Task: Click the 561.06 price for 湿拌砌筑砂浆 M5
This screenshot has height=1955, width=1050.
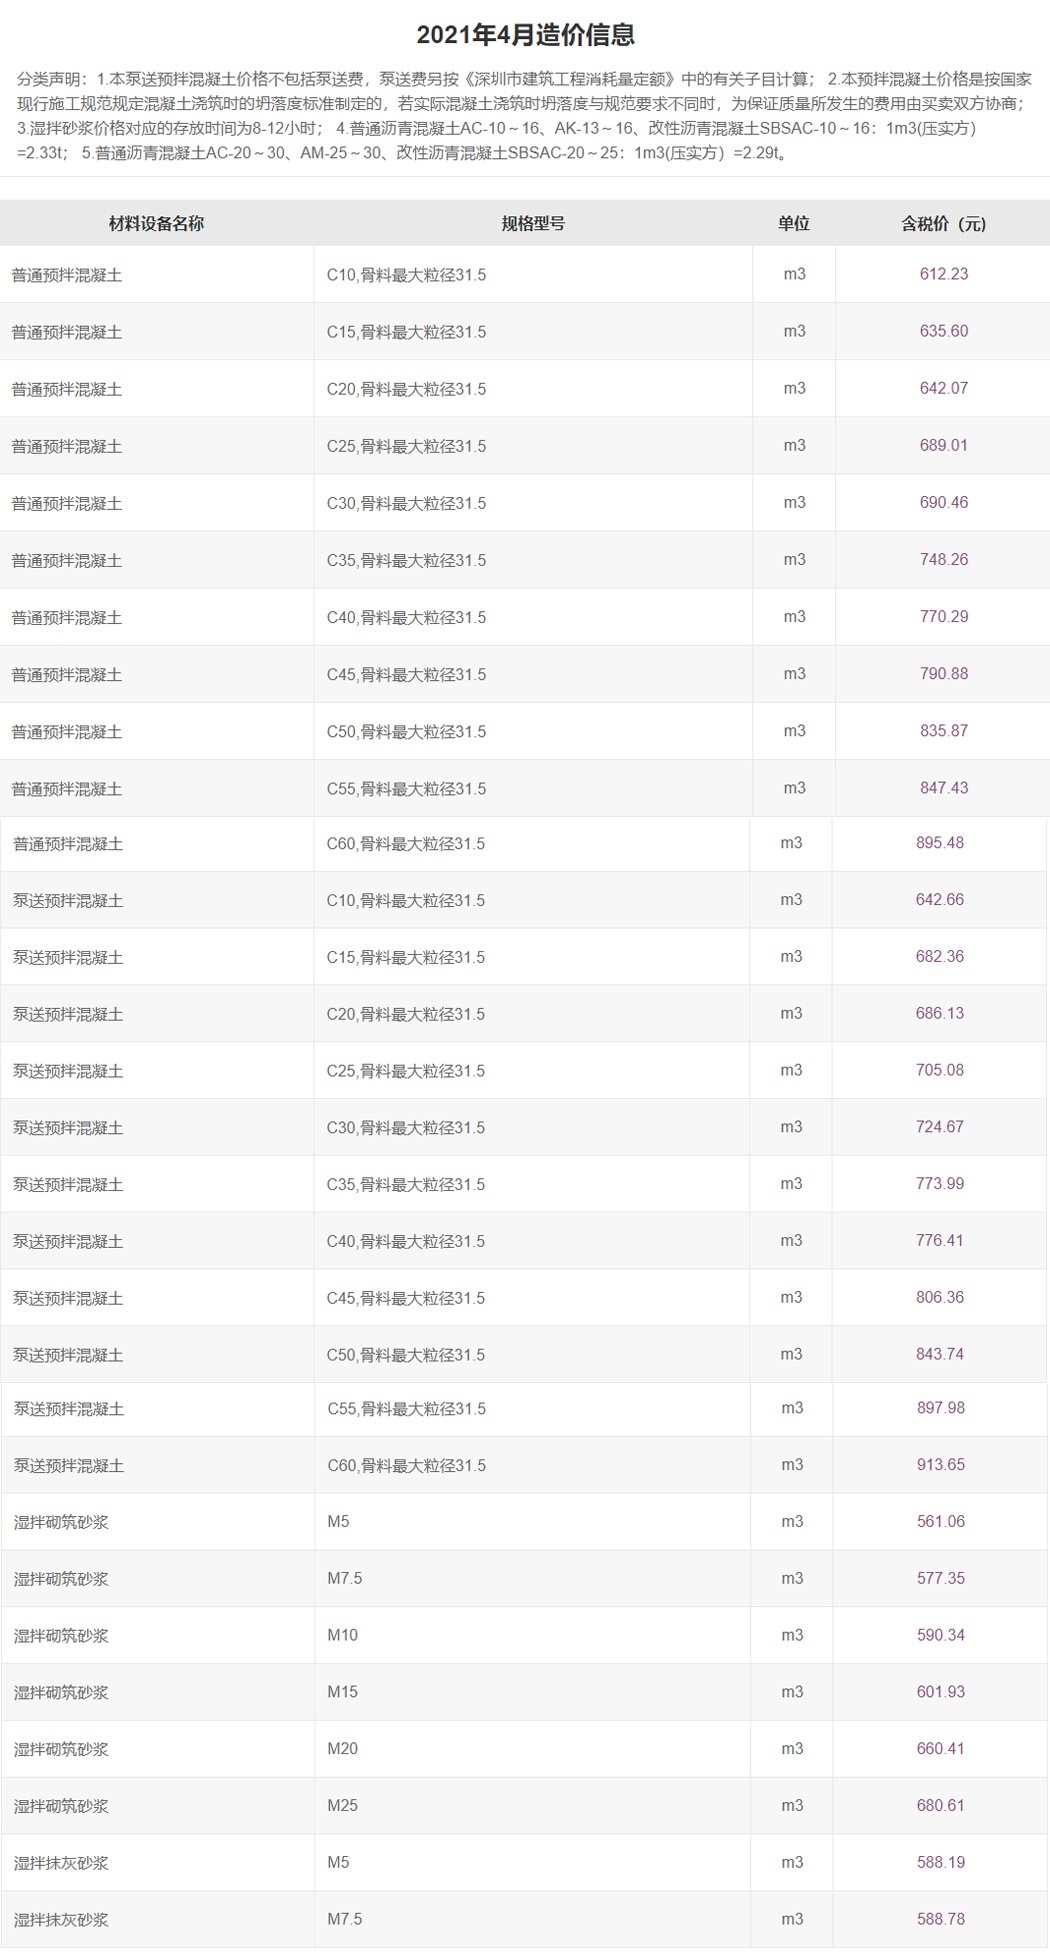Action: 940,1522
